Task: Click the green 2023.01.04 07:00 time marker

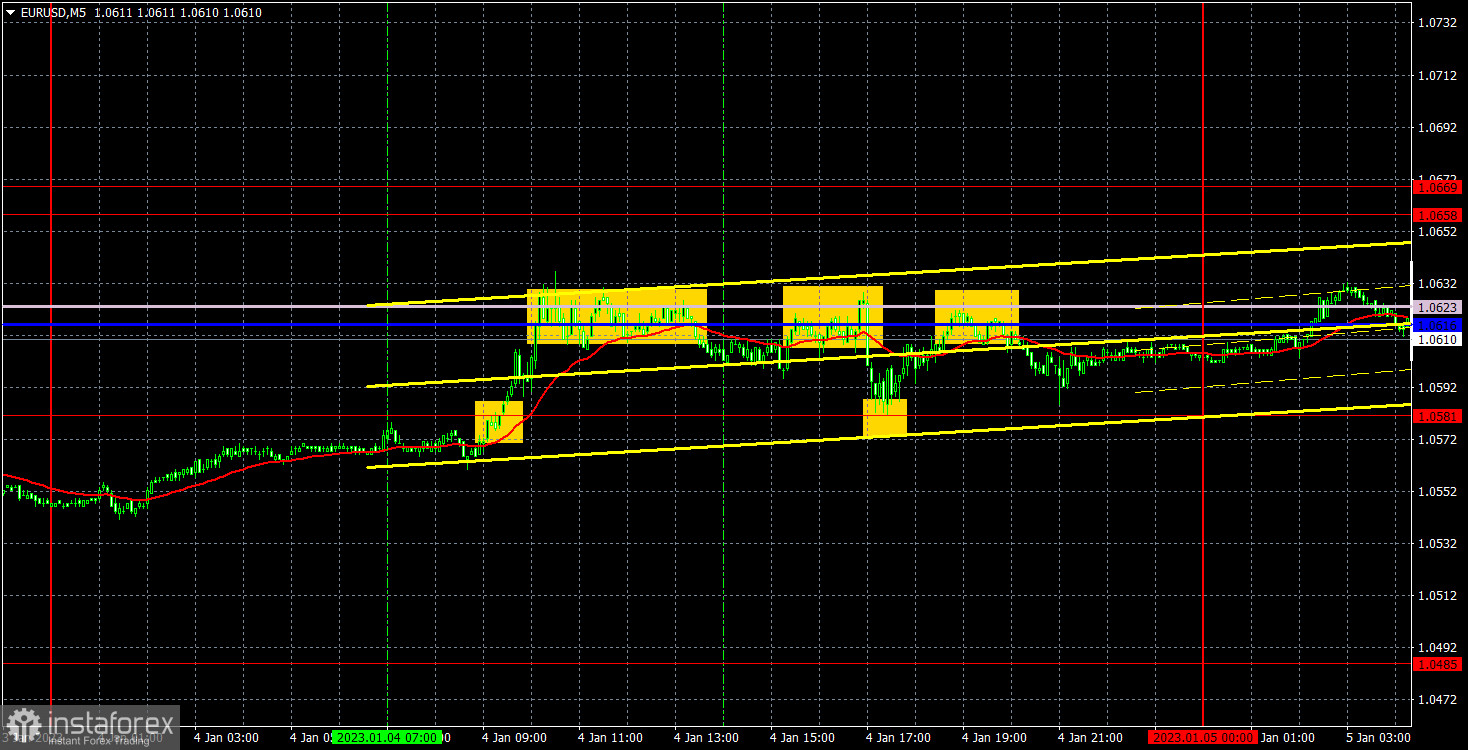Action: [386, 737]
